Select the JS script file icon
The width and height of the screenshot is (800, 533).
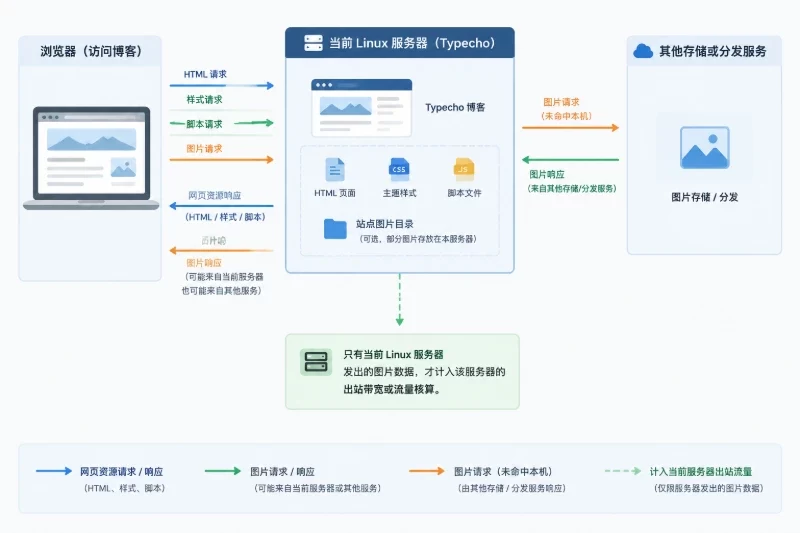pyautogui.click(x=464, y=169)
